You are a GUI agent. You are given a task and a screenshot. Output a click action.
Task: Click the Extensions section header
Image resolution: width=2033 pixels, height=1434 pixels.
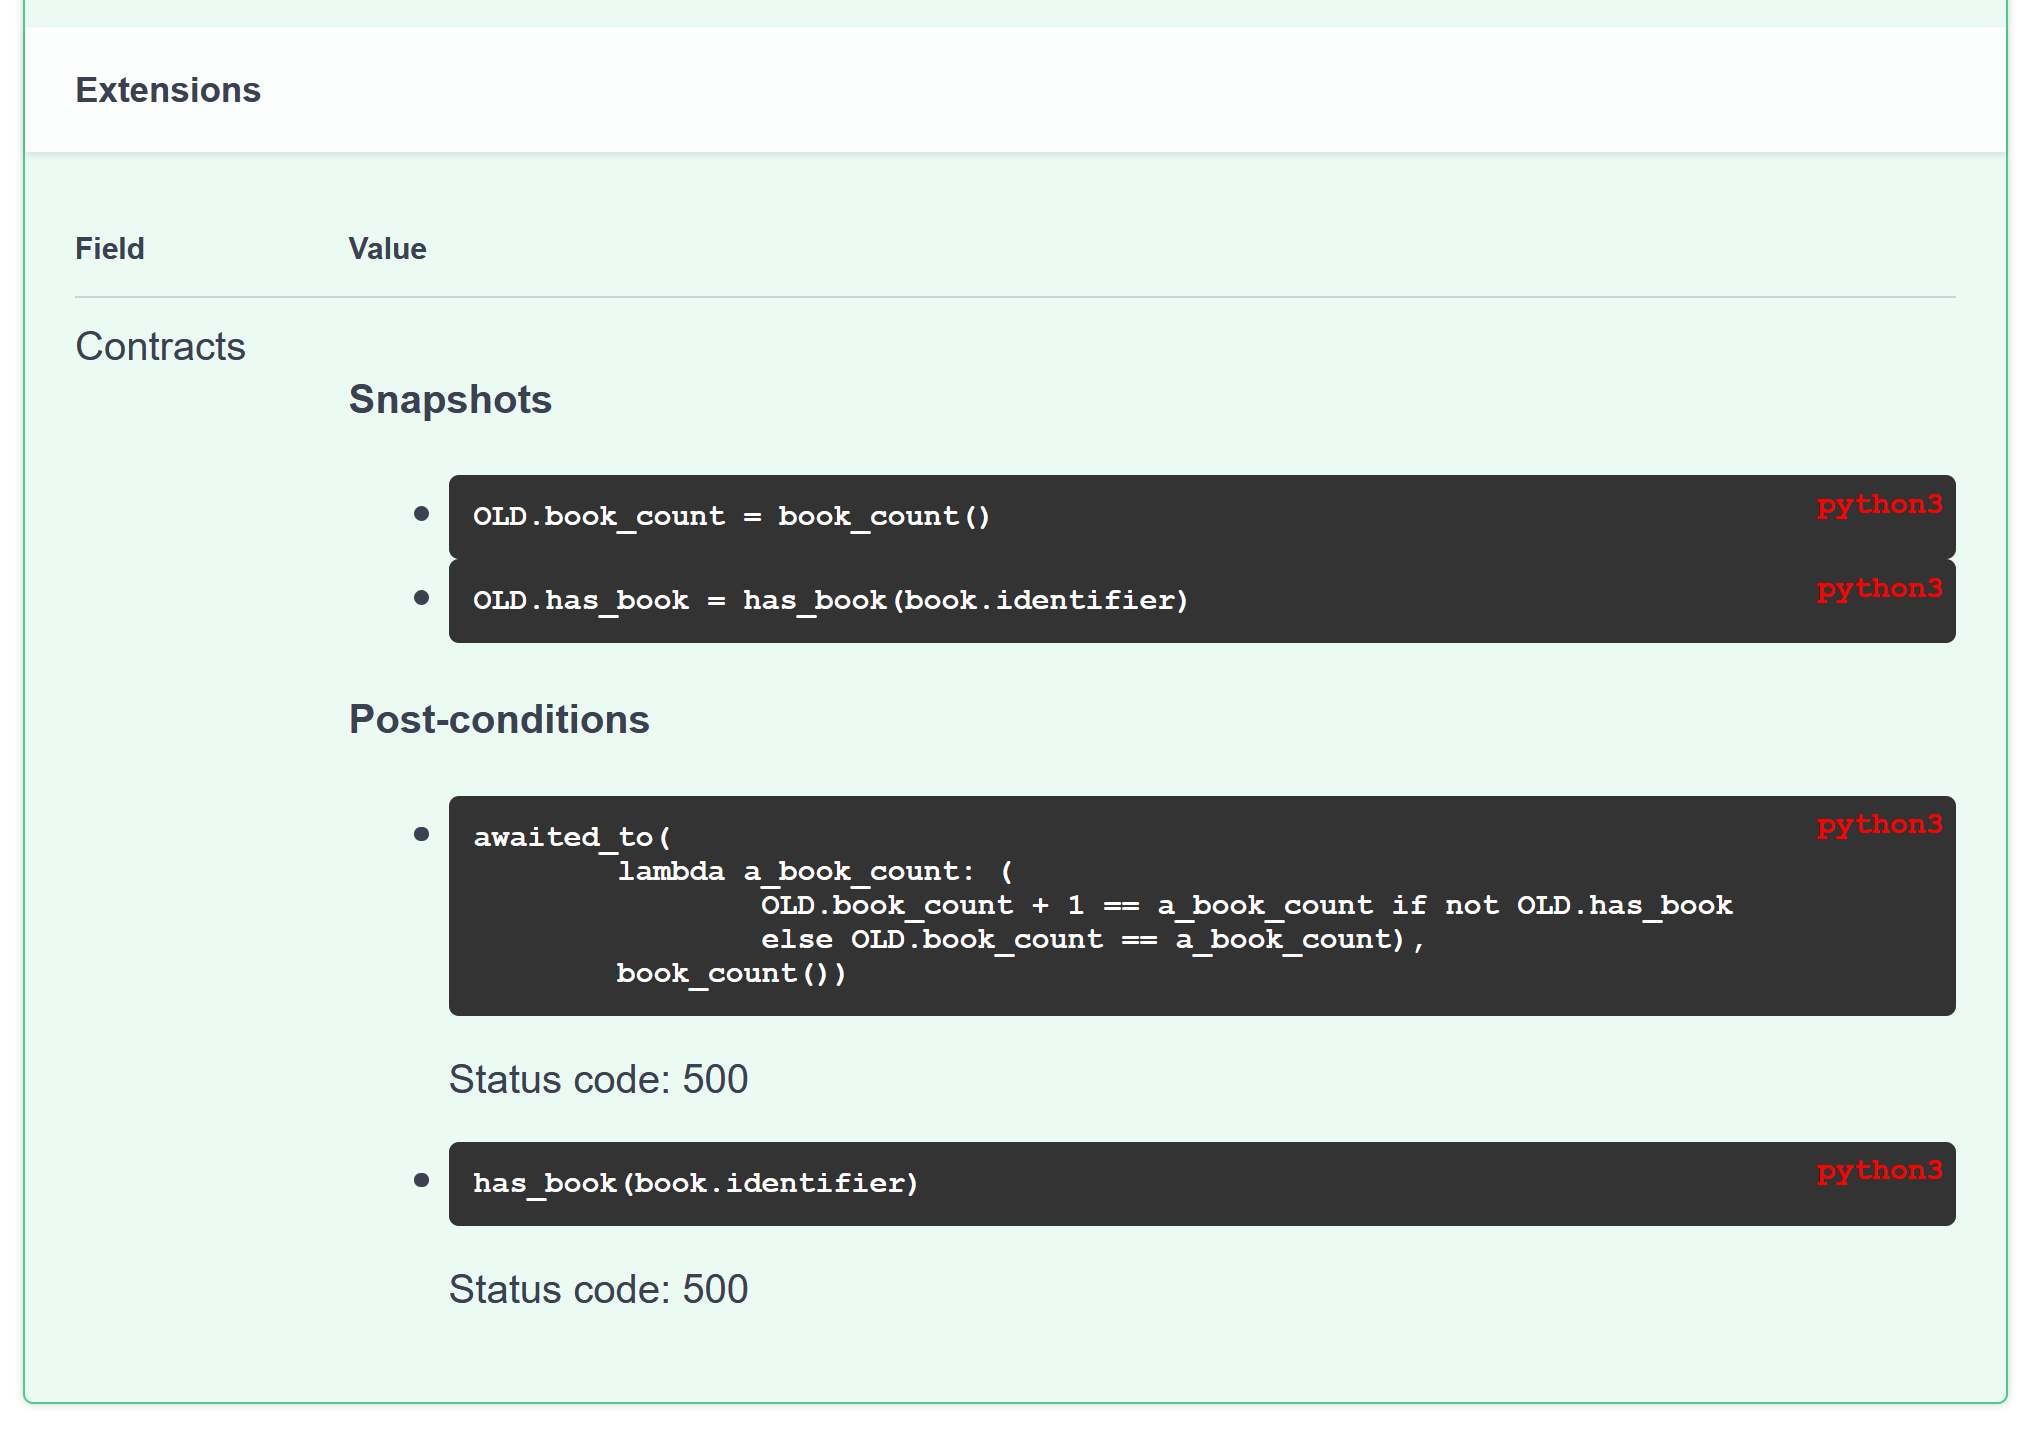coord(168,90)
